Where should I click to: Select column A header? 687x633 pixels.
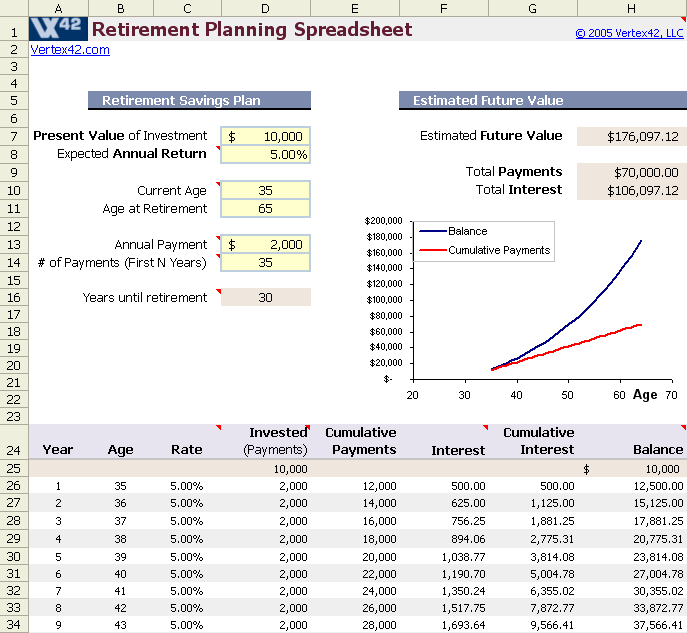click(58, 8)
